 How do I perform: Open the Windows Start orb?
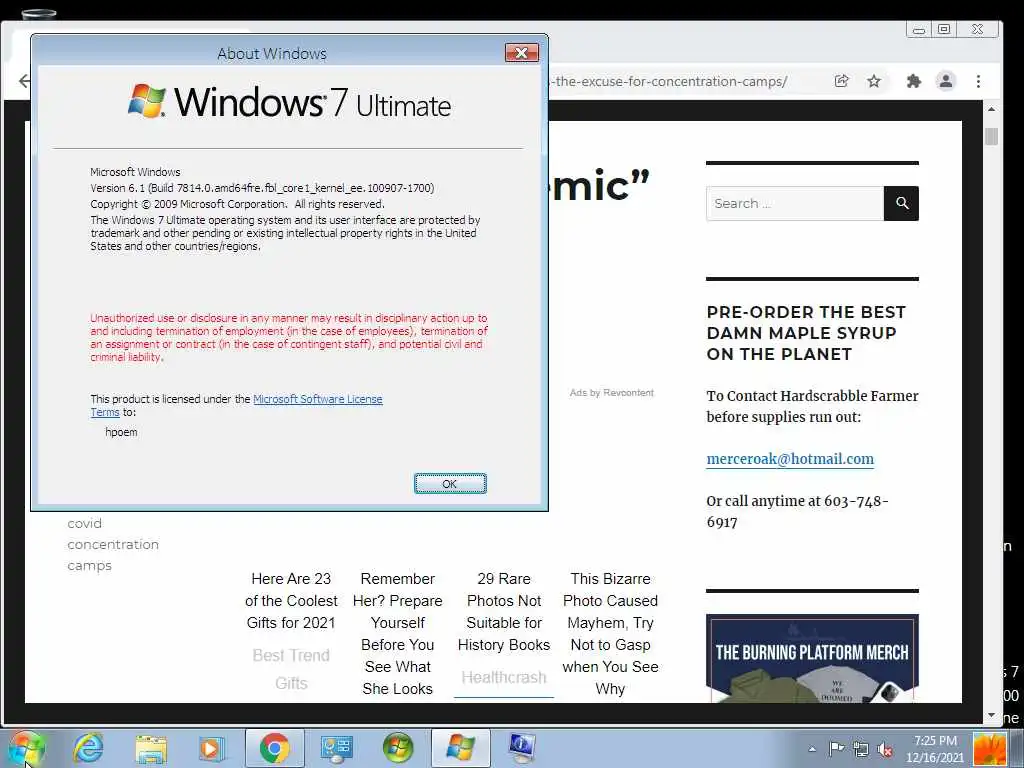tap(26, 748)
